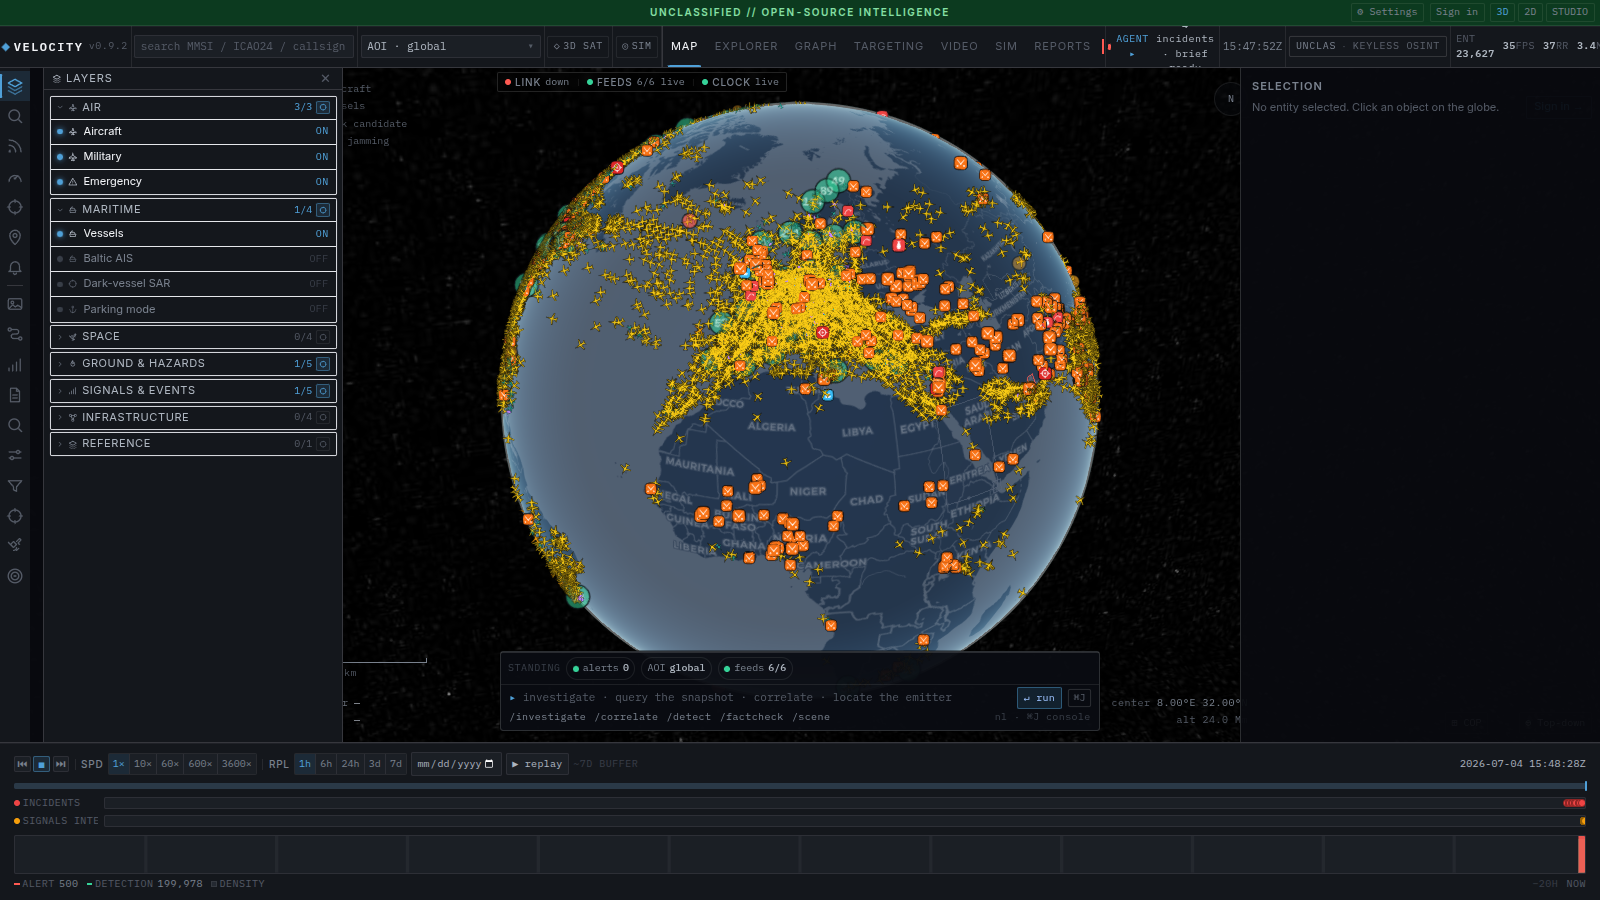Click the INCIDENTS timeline track
Screen dimensions: 1600x900
845,803
